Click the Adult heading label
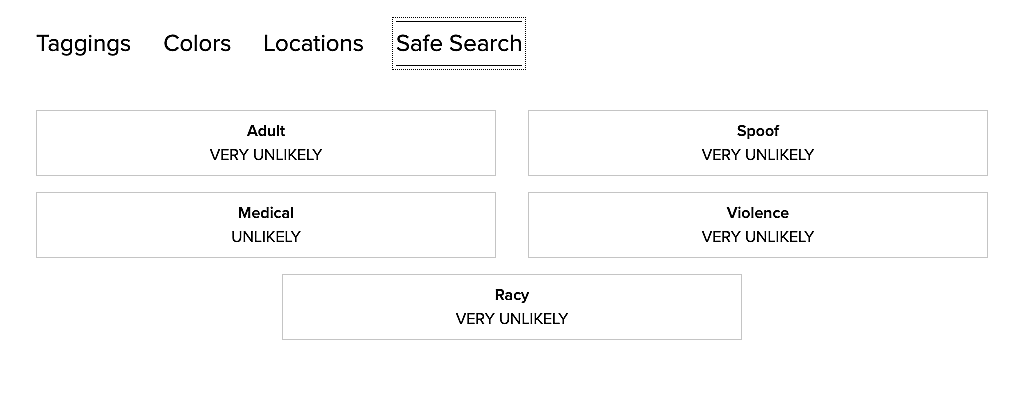This screenshot has height=404, width=1014. [x=266, y=131]
